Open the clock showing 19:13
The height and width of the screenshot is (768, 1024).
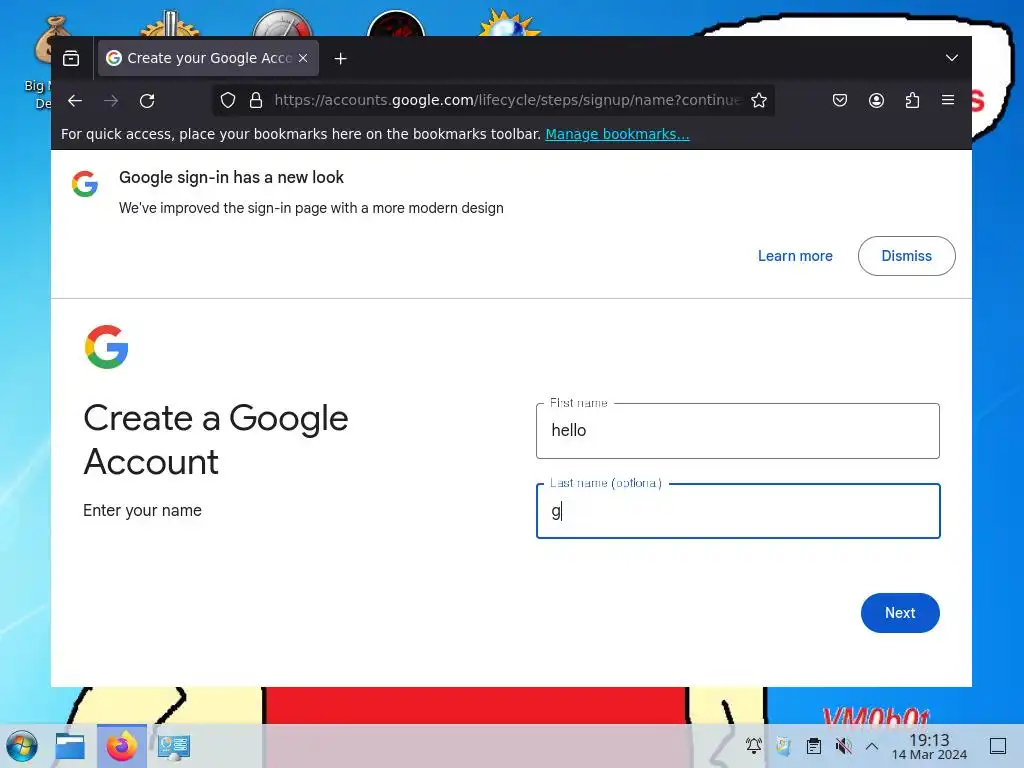point(929,746)
